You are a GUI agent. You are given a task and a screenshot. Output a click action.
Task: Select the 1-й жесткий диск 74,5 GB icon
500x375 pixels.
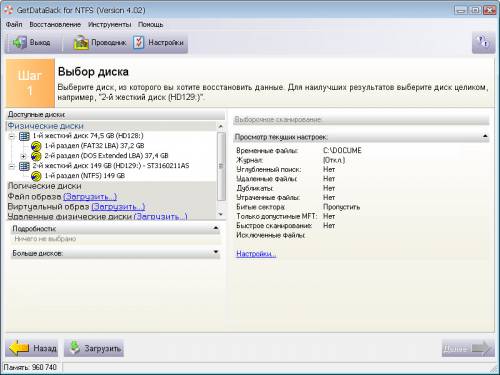pos(24,136)
